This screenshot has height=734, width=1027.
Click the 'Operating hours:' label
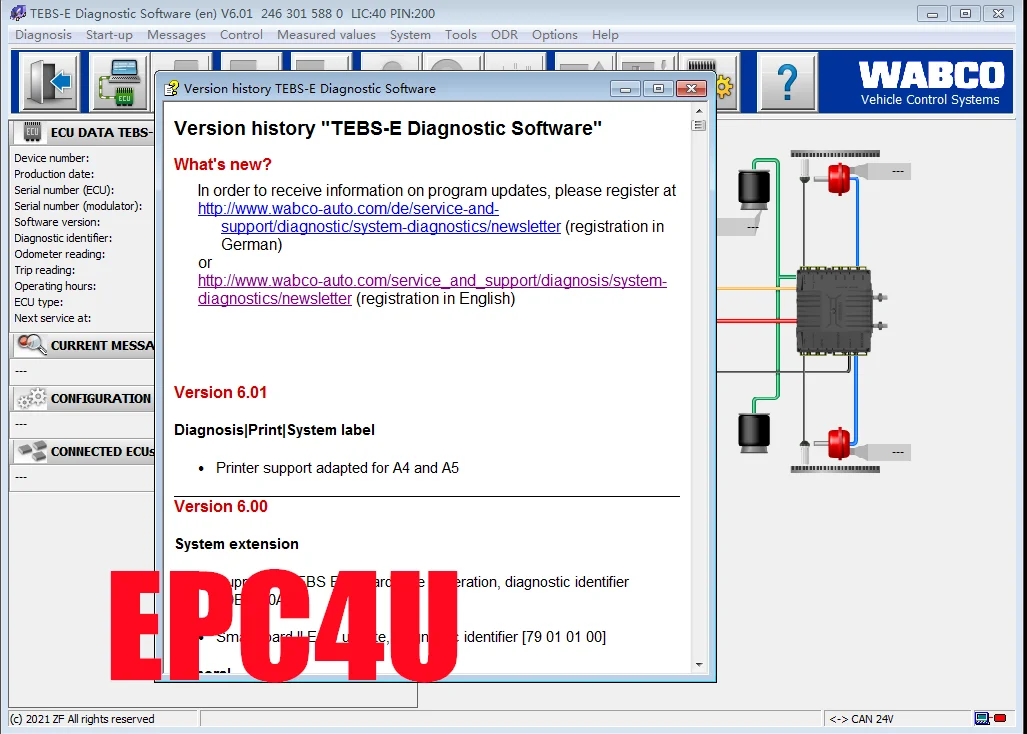point(55,286)
